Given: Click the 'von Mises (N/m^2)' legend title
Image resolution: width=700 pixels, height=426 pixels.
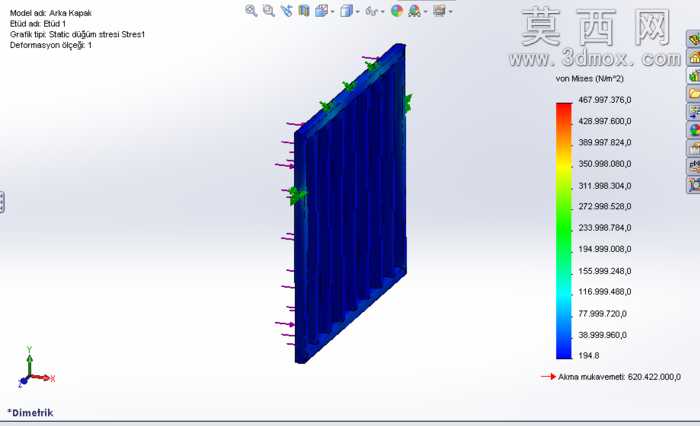Looking at the screenshot, I should [x=589, y=79].
